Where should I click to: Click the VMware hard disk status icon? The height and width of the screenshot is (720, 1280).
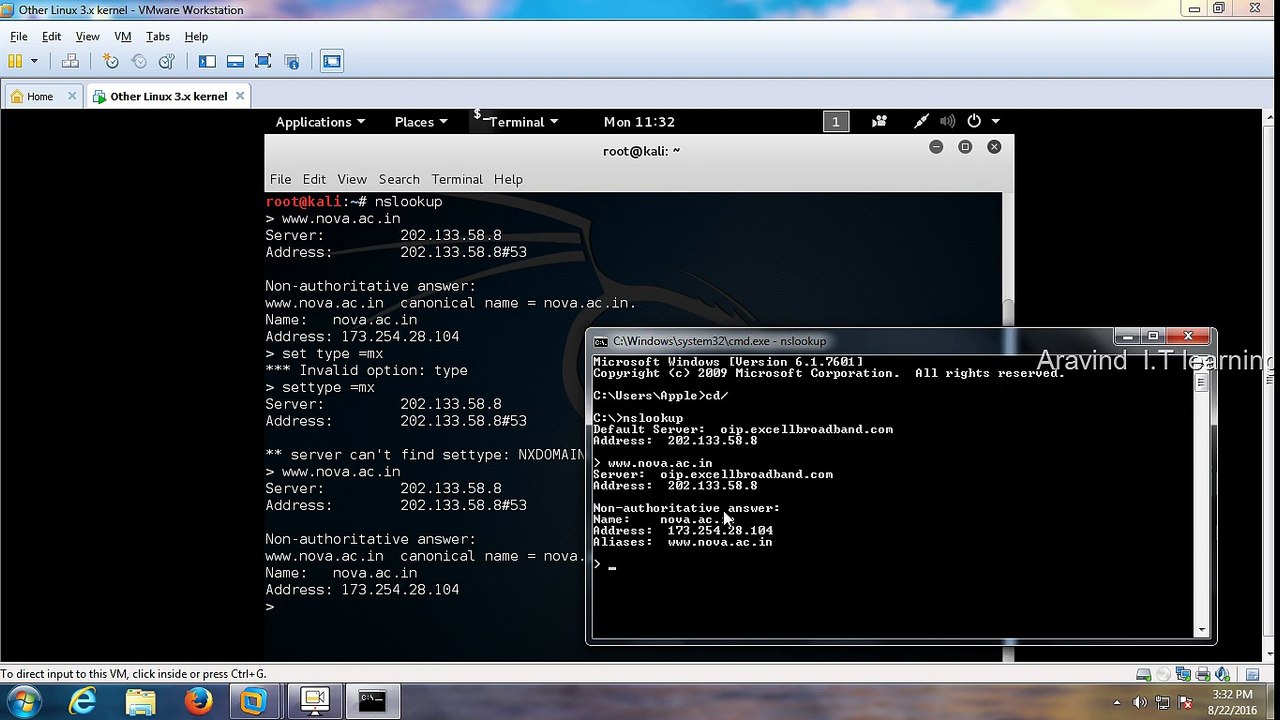tap(1143, 675)
